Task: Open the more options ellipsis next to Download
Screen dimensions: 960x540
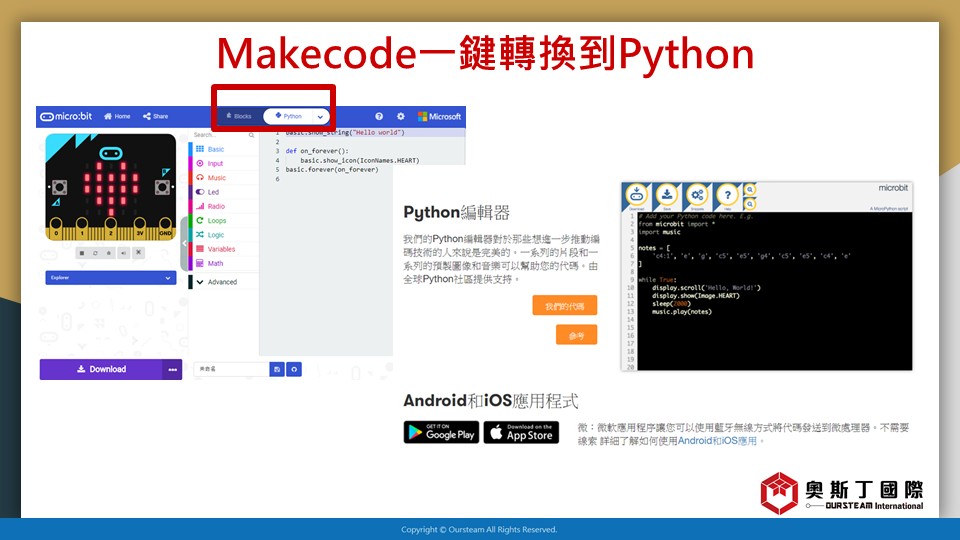Action: [x=173, y=369]
